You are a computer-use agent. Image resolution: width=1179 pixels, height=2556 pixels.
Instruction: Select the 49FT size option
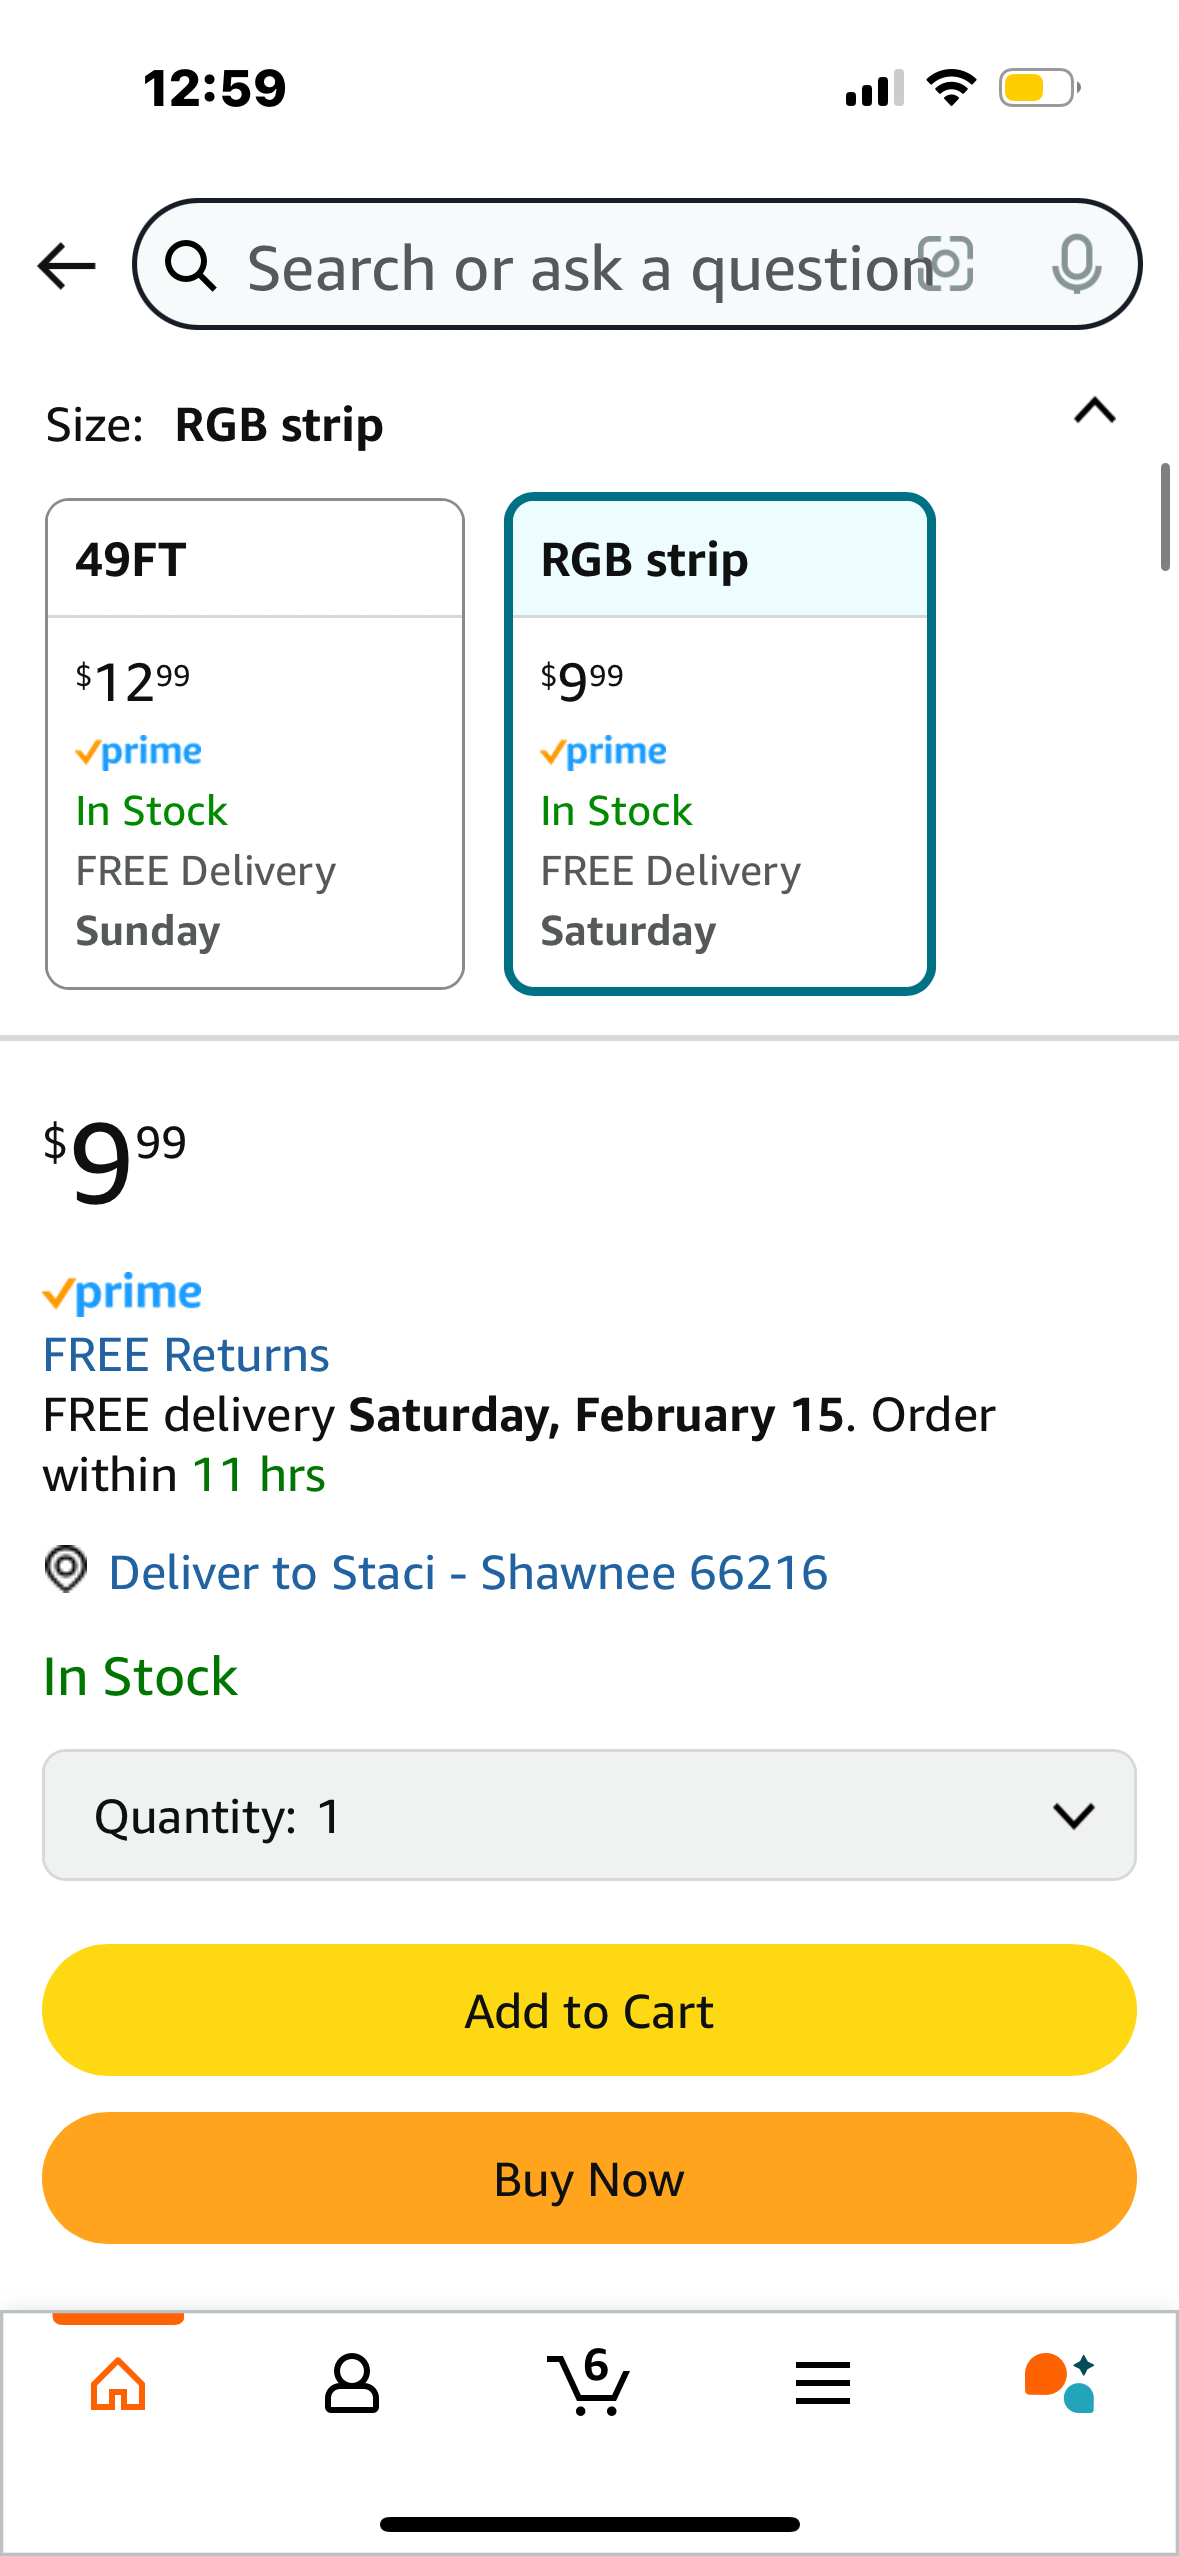tap(255, 744)
